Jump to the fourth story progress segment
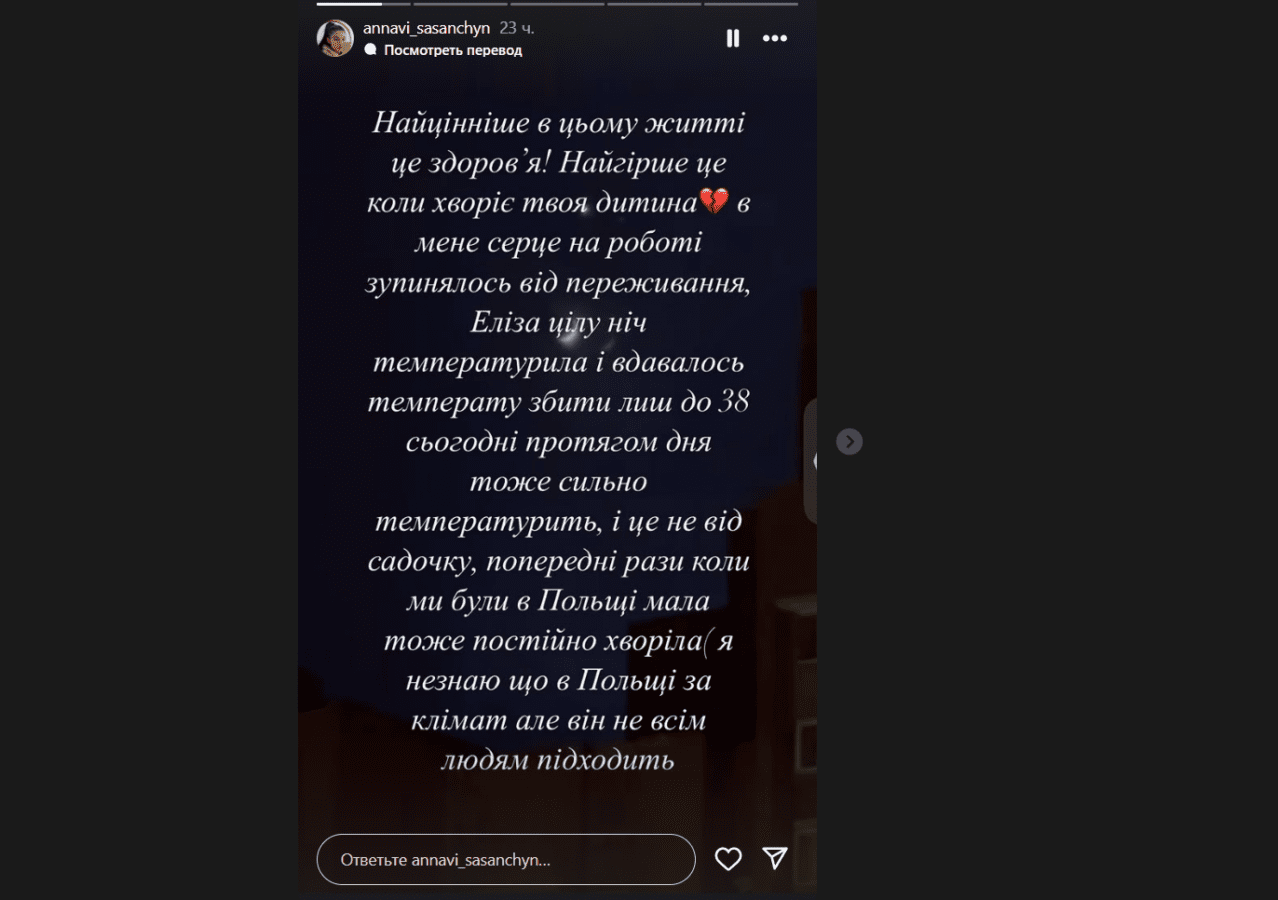 pos(654,4)
